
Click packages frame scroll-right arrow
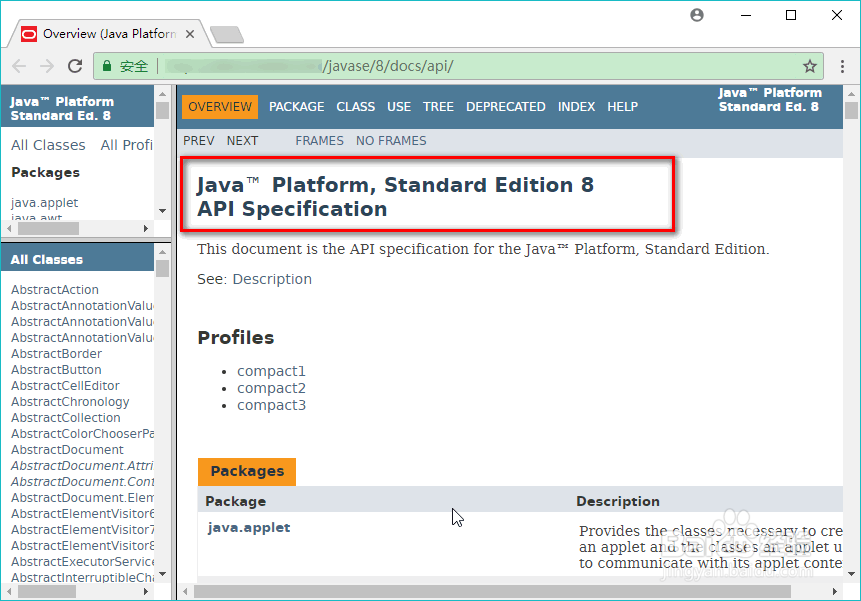coord(146,228)
